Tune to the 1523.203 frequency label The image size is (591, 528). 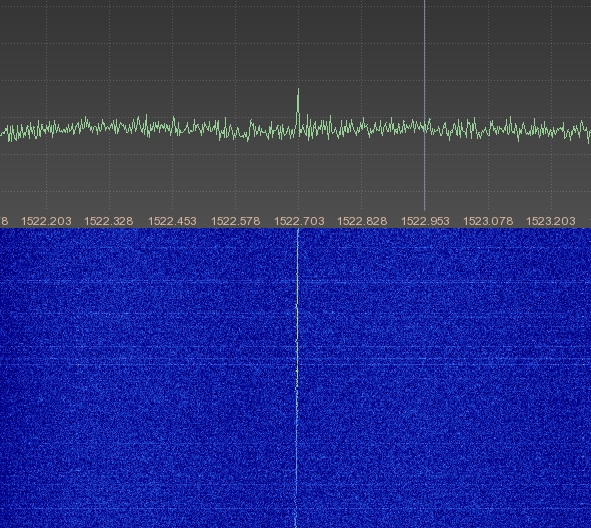click(x=551, y=221)
